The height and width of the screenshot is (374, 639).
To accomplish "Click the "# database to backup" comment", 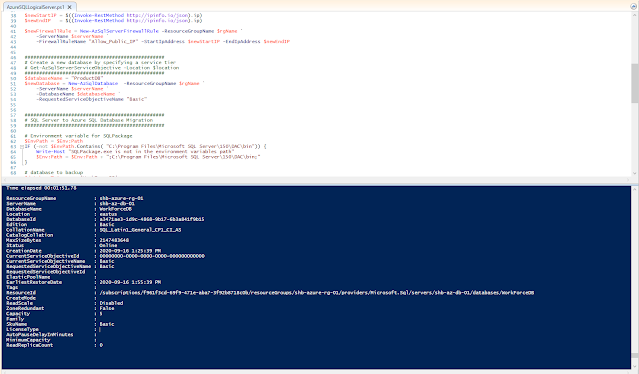I will [54, 172].
